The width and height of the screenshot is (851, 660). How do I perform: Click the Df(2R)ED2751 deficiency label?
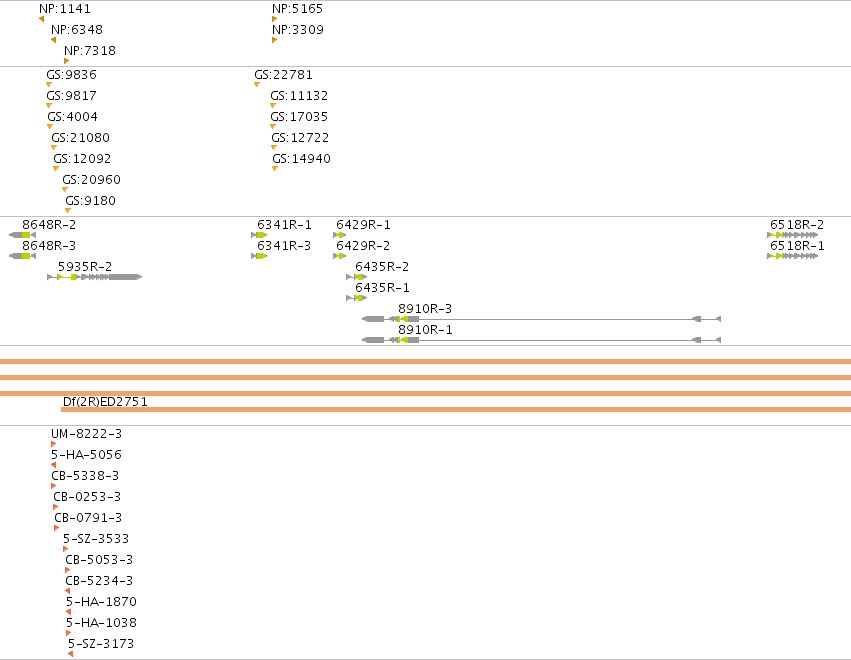(105, 402)
